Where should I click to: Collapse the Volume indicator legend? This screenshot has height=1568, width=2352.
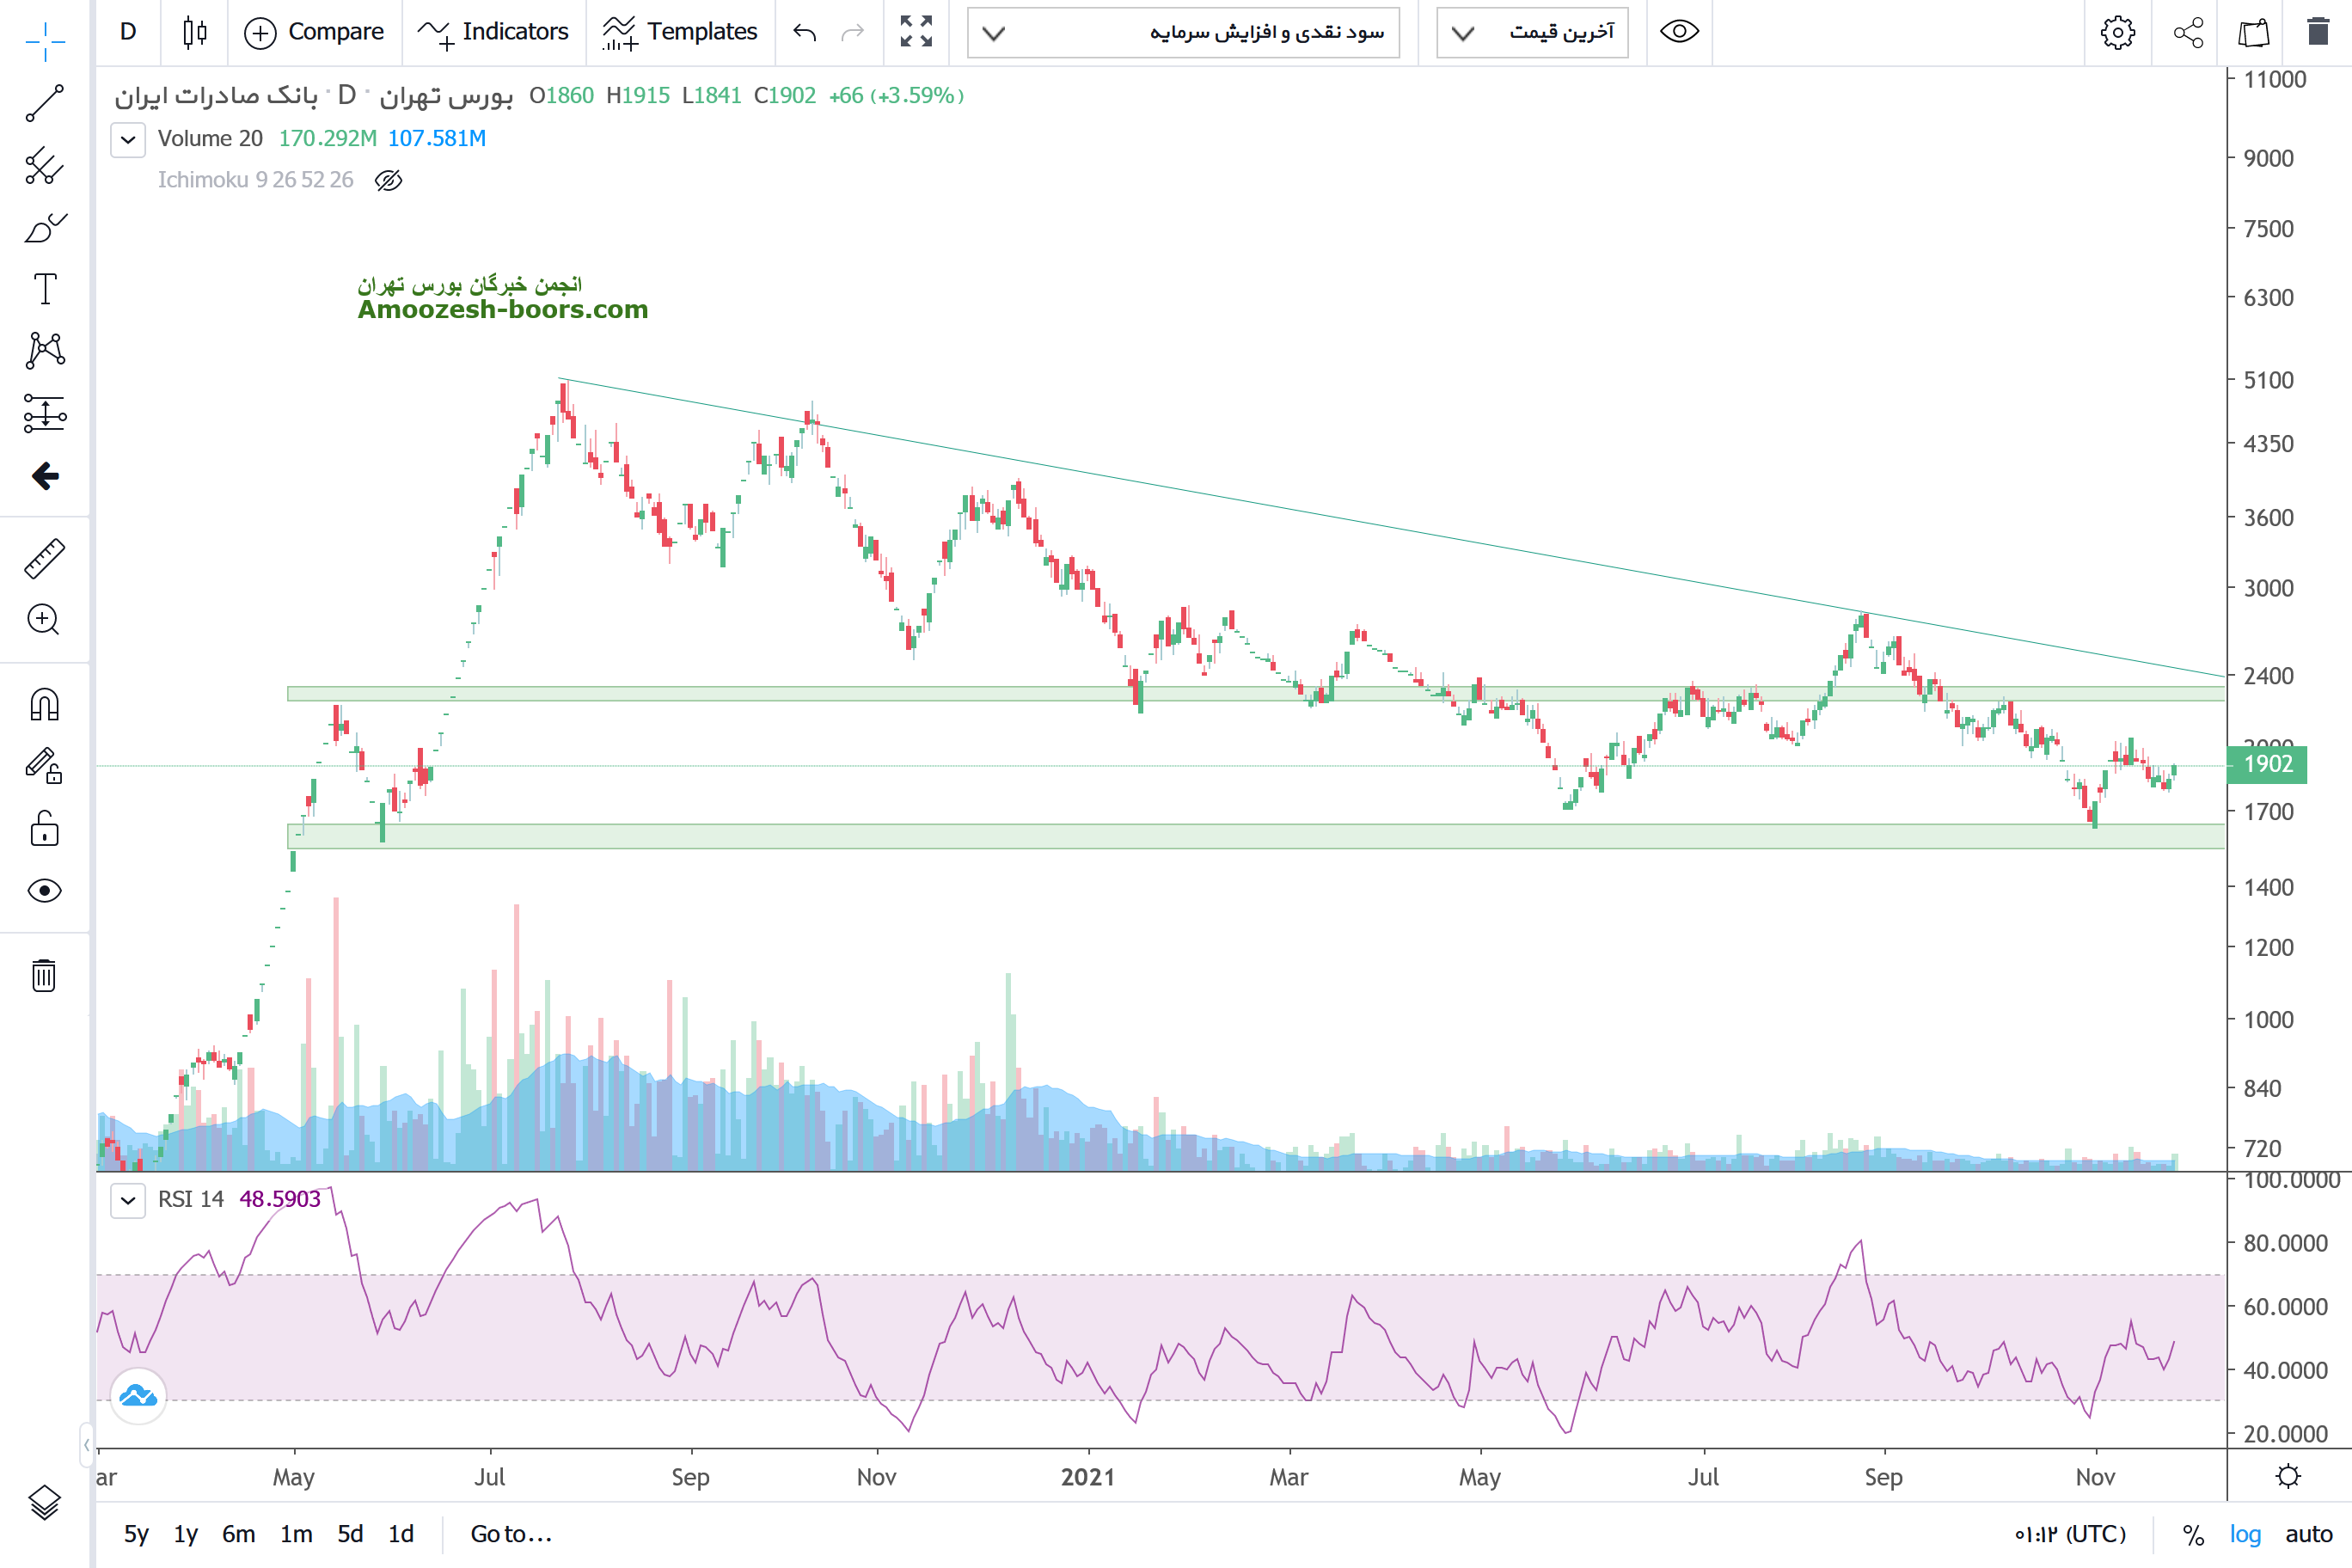[x=128, y=139]
